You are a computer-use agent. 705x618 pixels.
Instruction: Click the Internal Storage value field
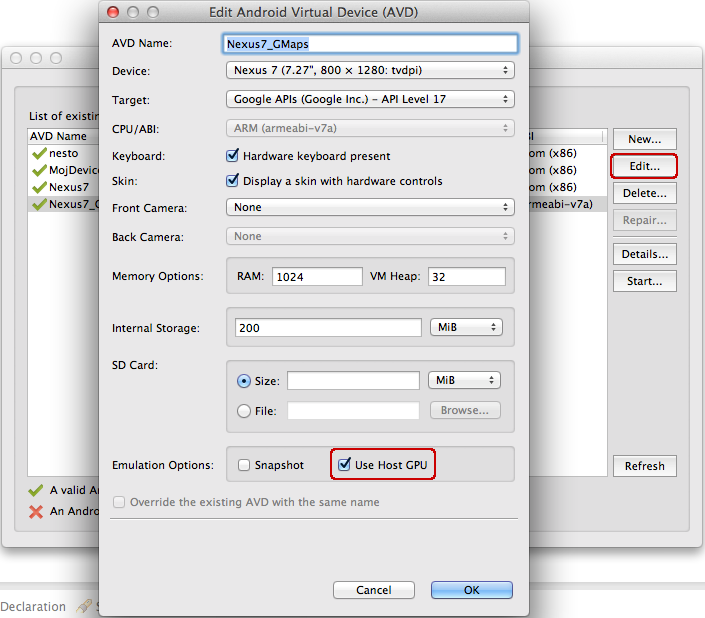(328, 328)
